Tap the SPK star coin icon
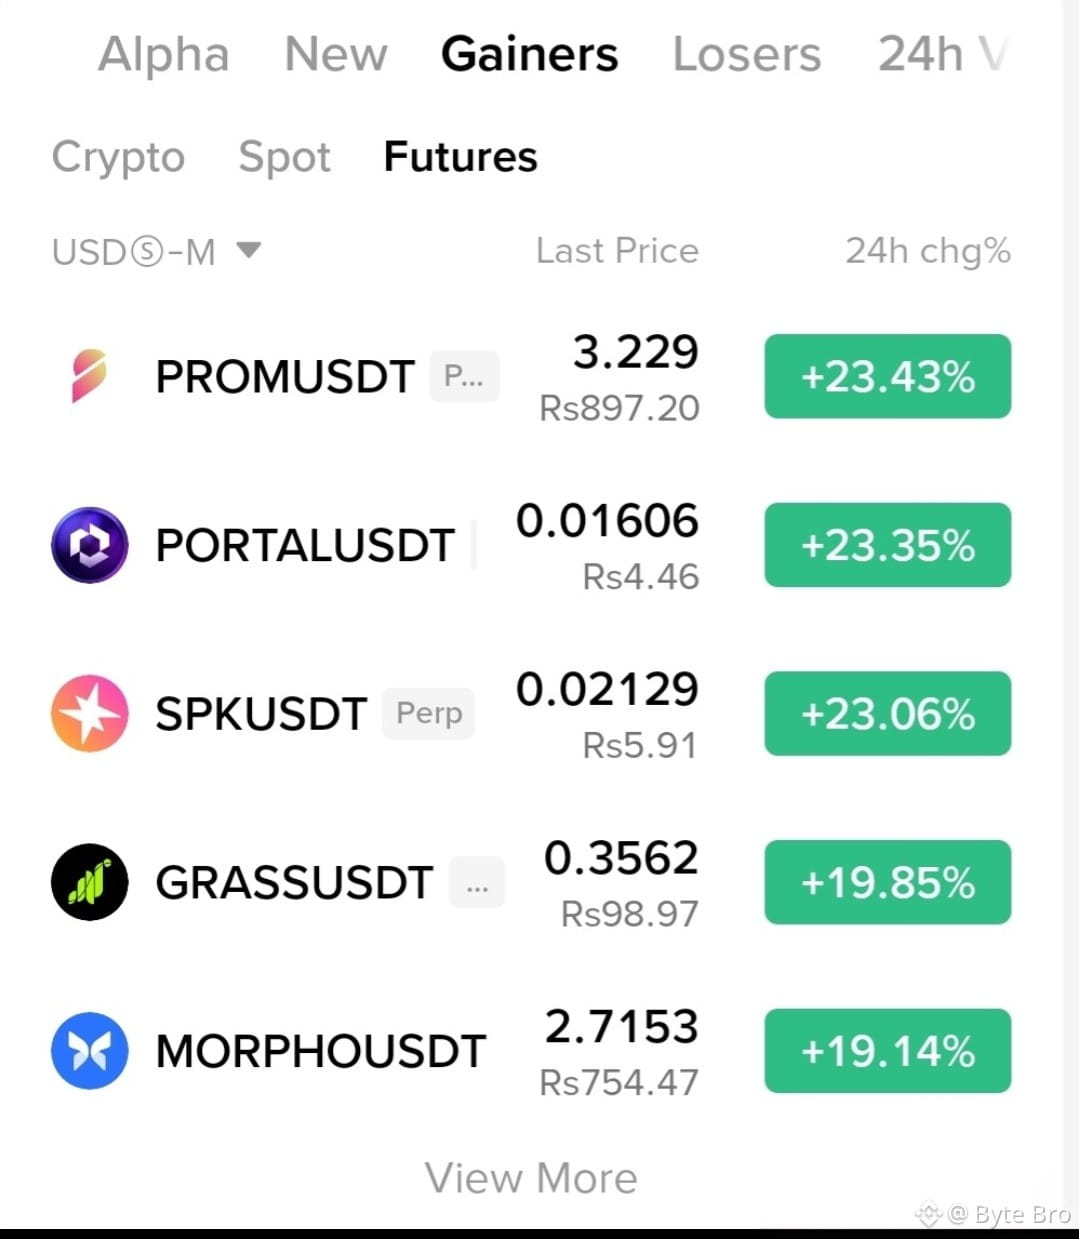This screenshot has width=1079, height=1239. tap(90, 713)
